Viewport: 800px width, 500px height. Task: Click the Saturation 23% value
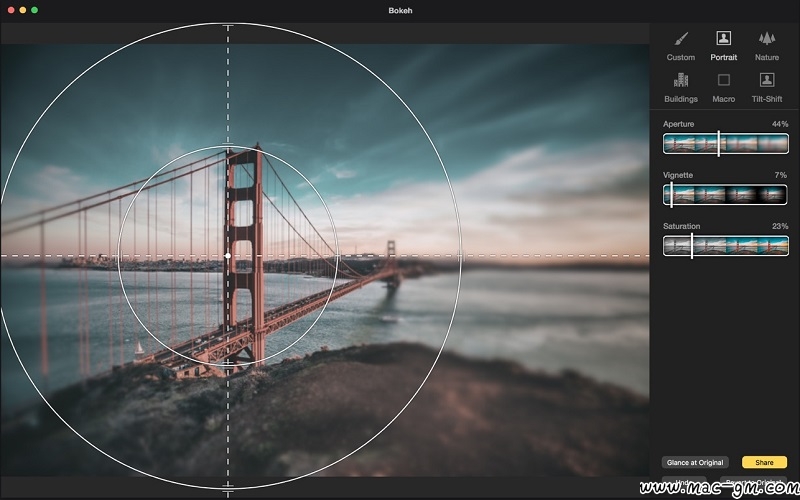(780, 226)
